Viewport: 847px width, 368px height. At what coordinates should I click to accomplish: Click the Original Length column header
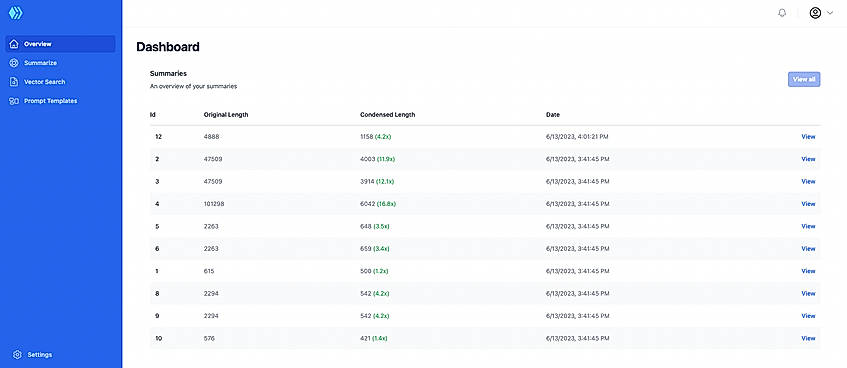[x=226, y=115]
